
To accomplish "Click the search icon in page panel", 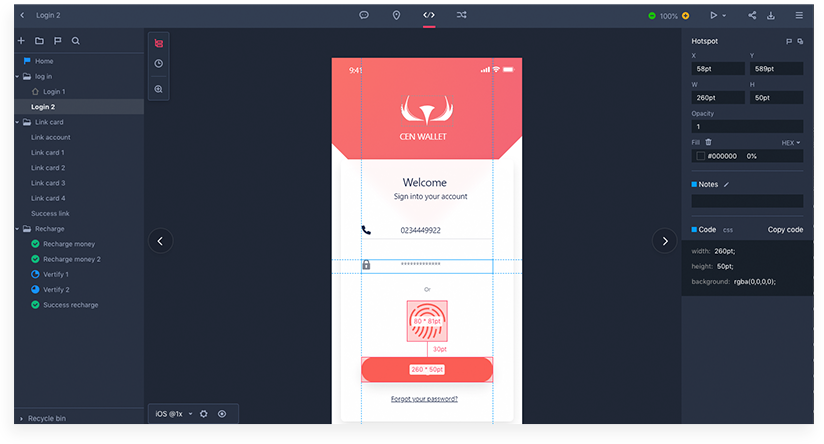I will (75, 41).
